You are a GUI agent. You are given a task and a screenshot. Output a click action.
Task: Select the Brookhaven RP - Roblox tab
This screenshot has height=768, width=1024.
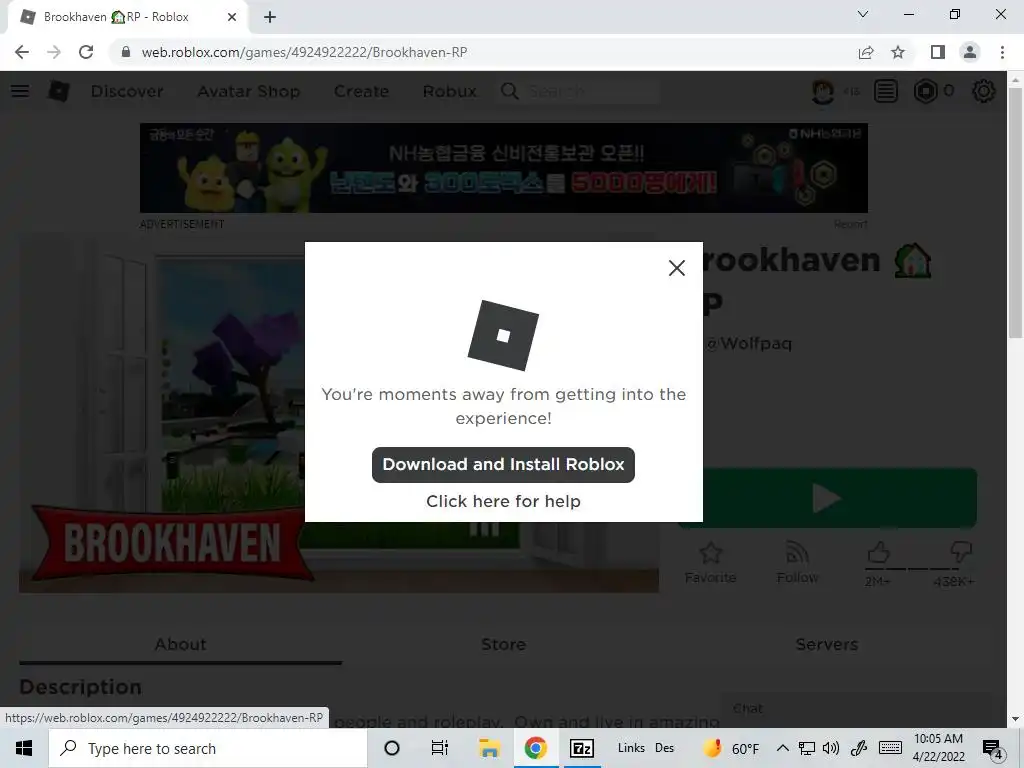127,17
